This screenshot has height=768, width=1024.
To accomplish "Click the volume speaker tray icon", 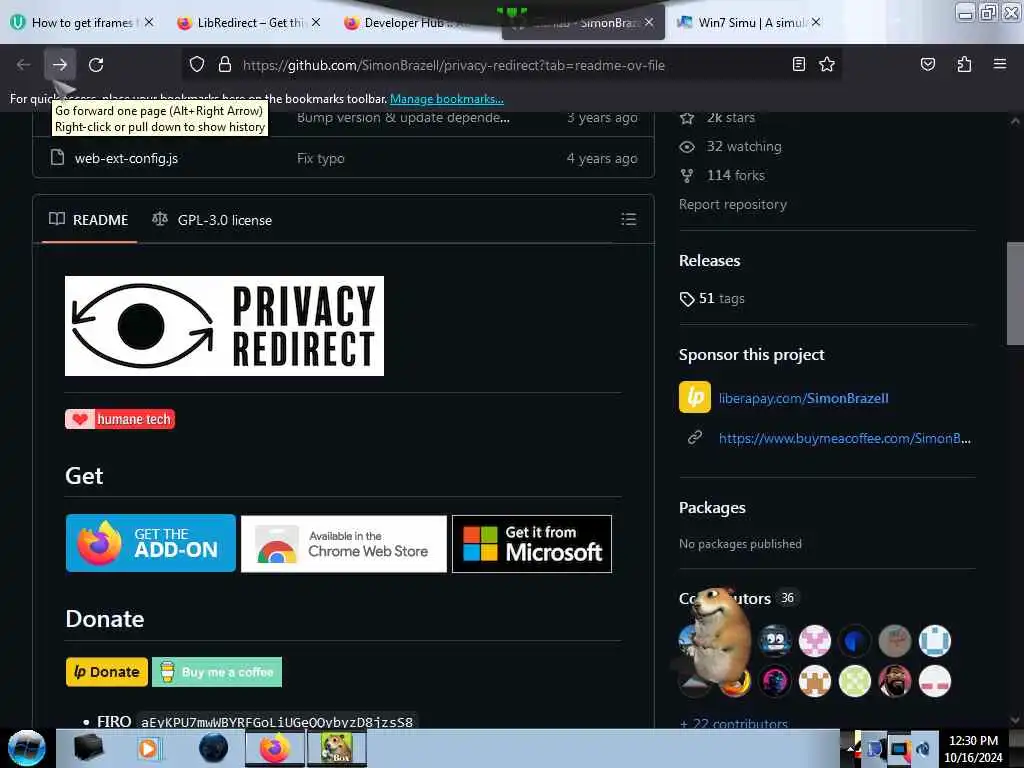I will [923, 749].
